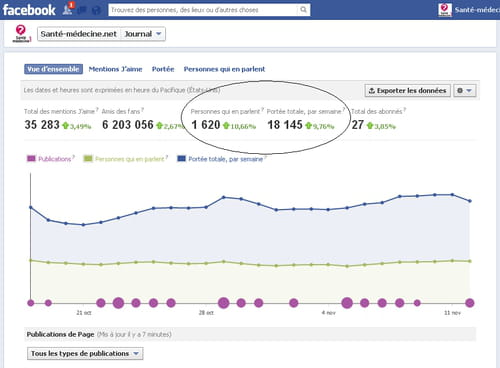Click the Exporter les données button
This screenshot has height=368, width=500.
pyautogui.click(x=408, y=90)
